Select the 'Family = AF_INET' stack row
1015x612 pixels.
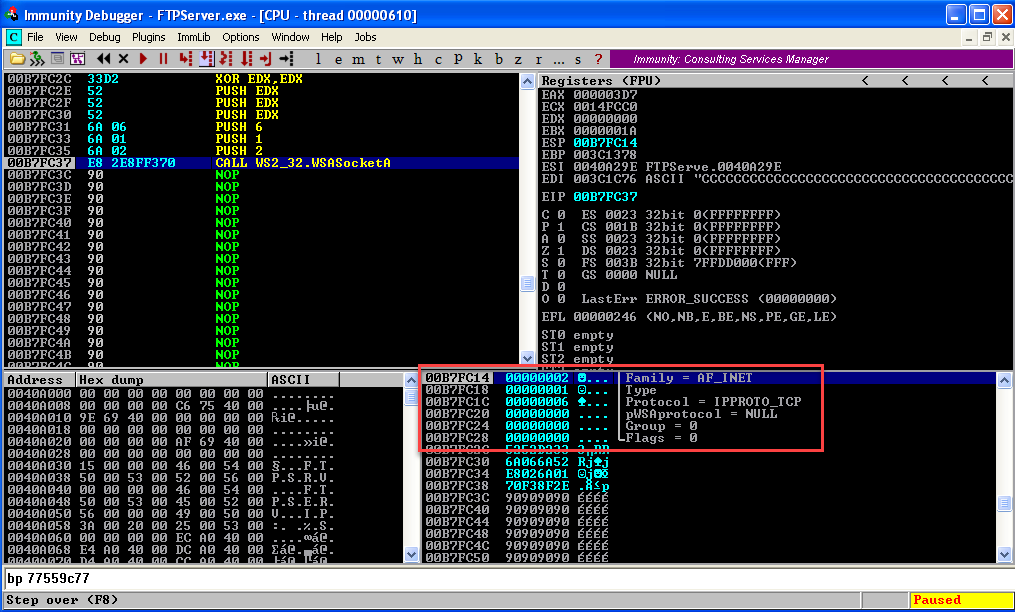coord(709,378)
